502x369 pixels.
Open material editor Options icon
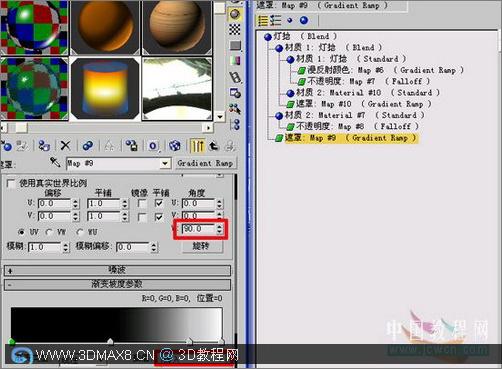tap(235, 93)
